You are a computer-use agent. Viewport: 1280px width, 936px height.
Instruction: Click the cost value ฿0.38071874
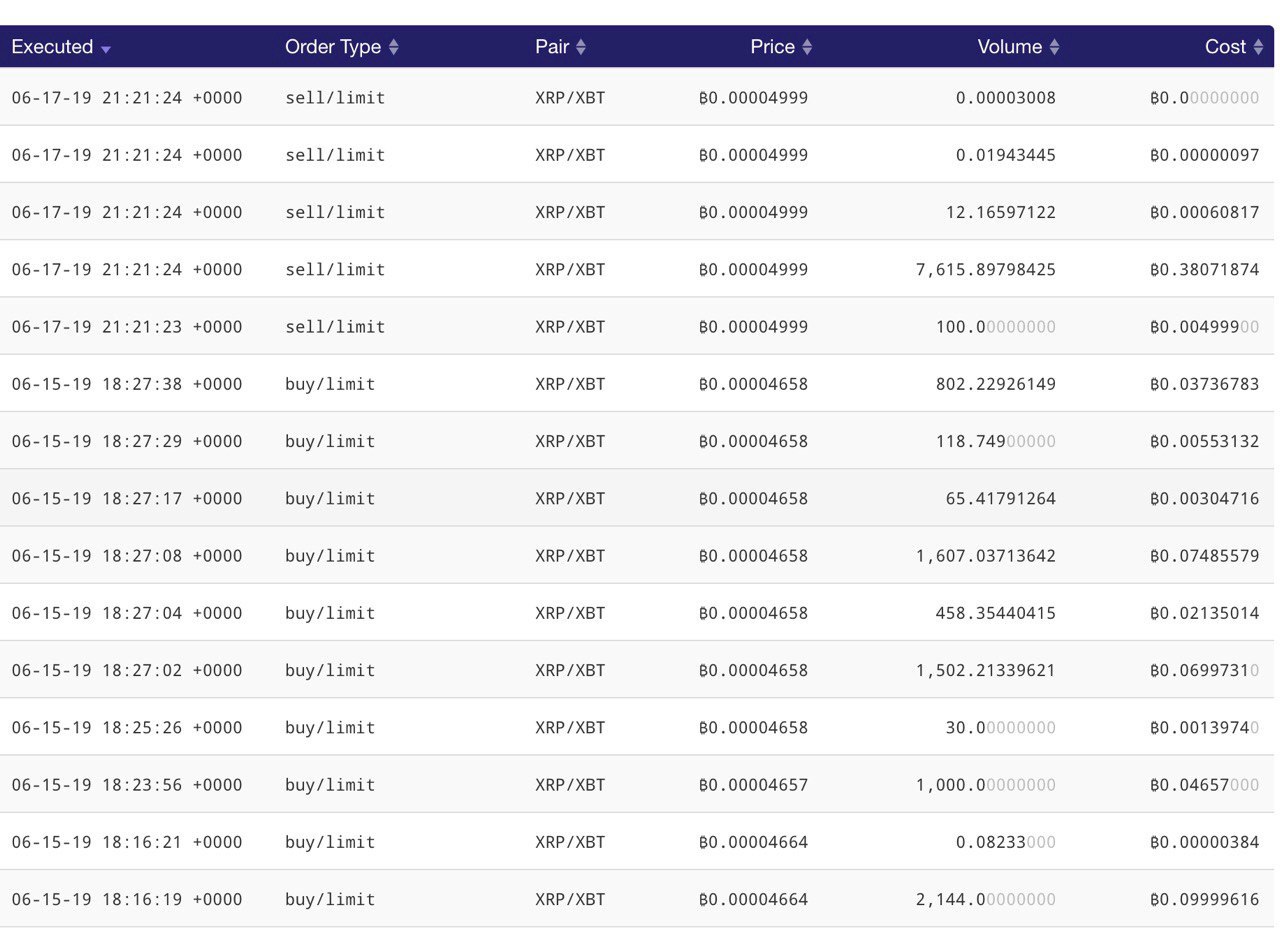[x=1204, y=270]
